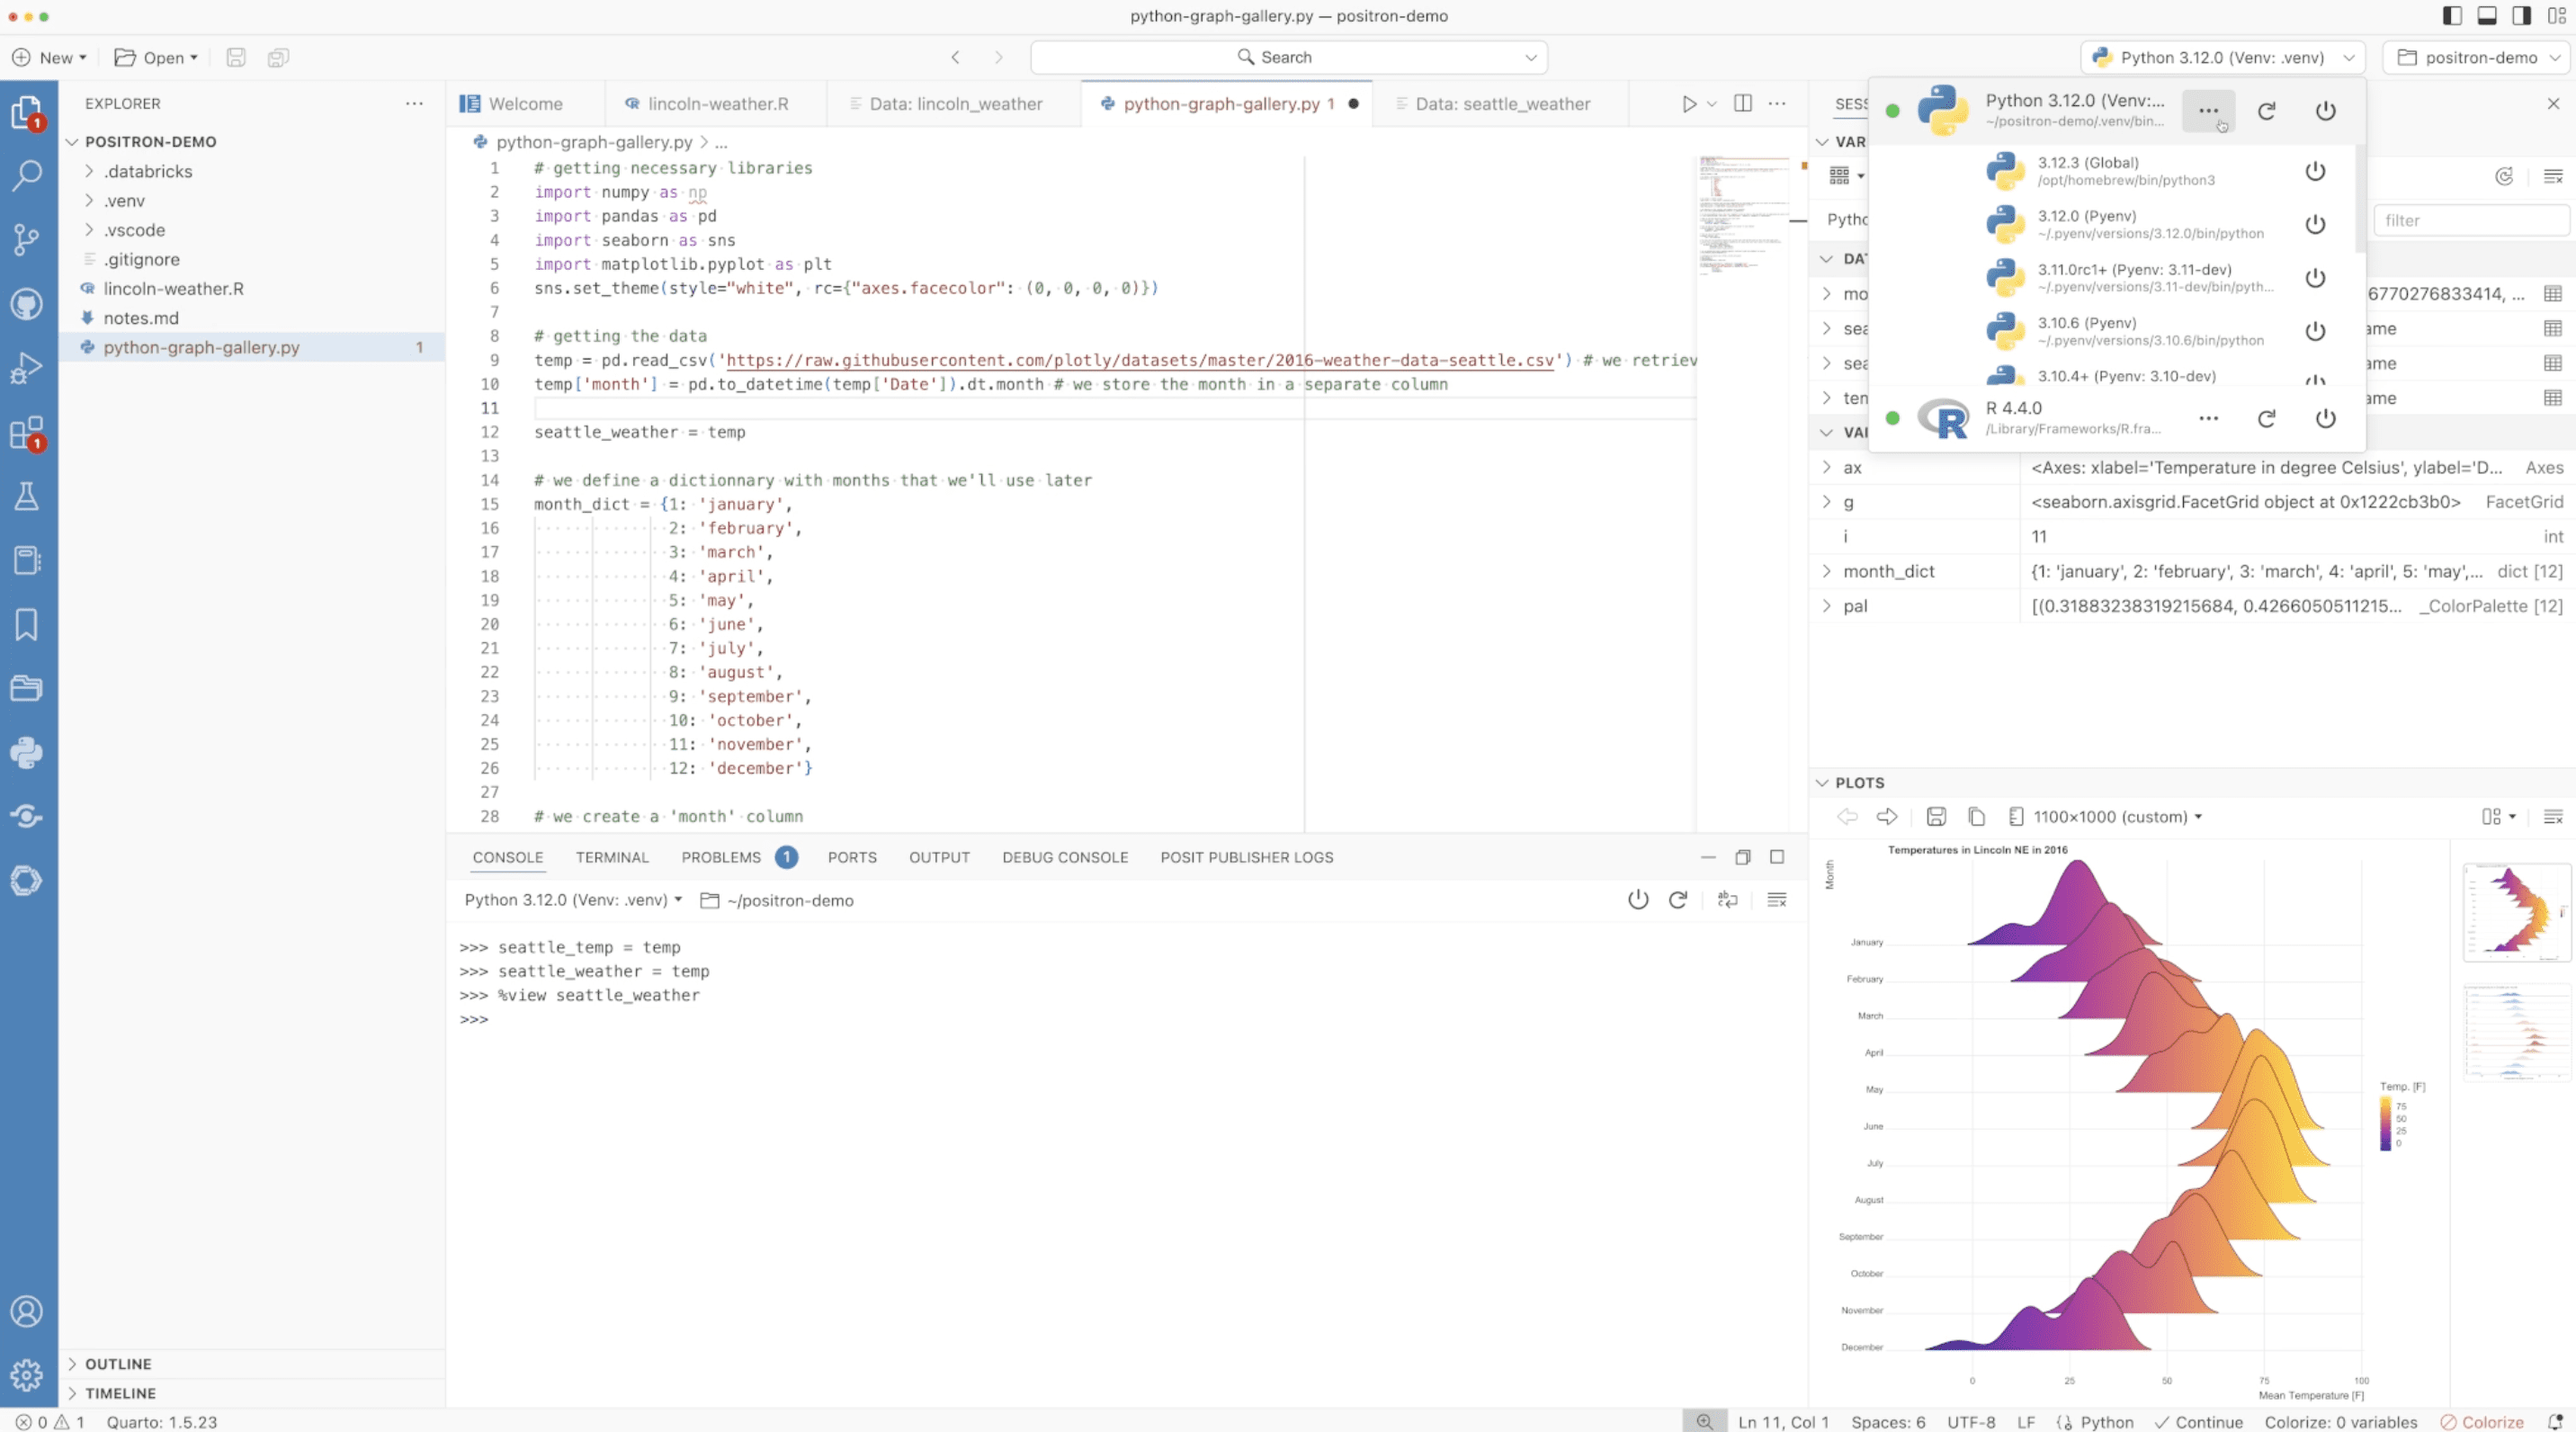Save the current plot with the save icon
2576x1432 pixels.
(1936, 817)
